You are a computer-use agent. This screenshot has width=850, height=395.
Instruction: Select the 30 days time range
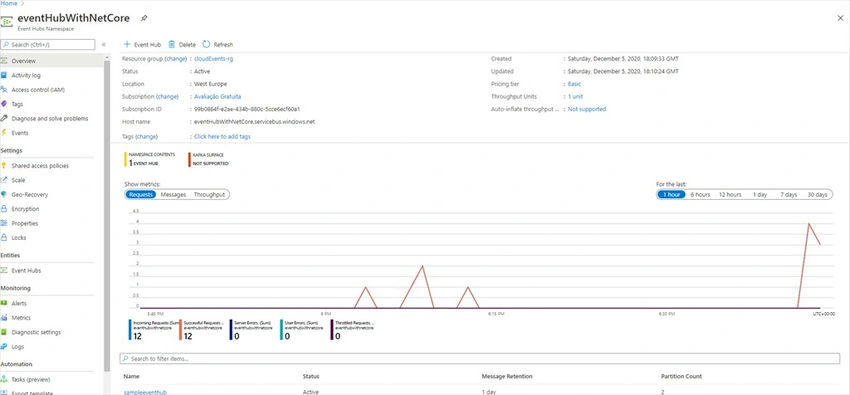coord(817,195)
